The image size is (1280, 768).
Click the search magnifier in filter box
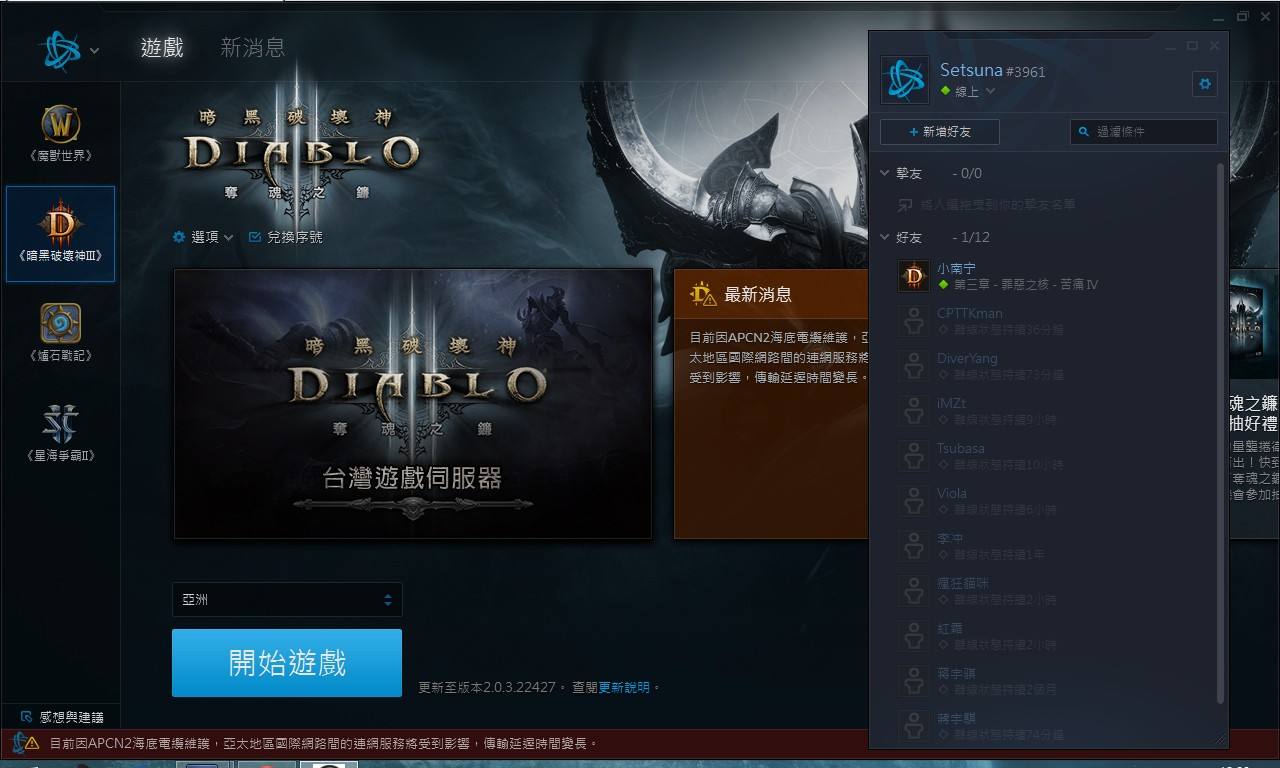1083,132
